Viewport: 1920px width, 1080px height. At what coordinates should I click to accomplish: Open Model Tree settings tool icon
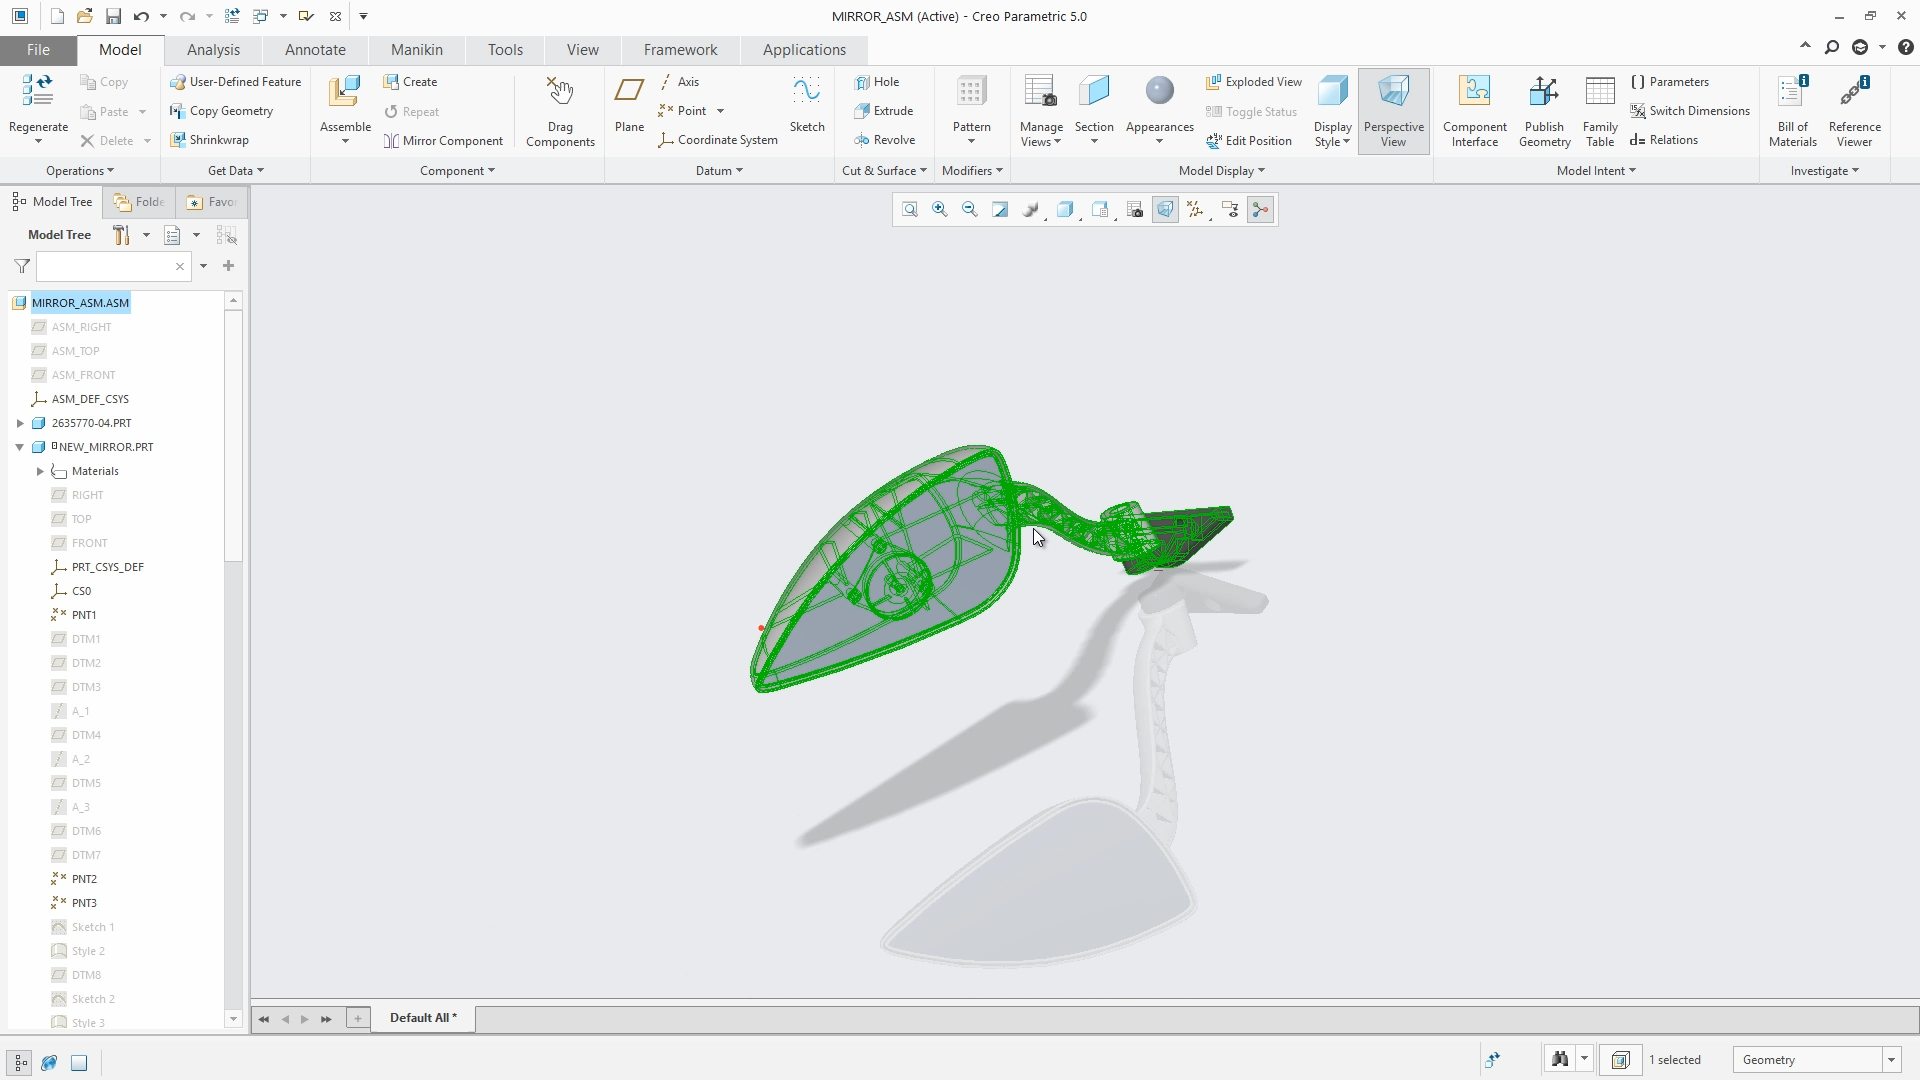point(121,235)
